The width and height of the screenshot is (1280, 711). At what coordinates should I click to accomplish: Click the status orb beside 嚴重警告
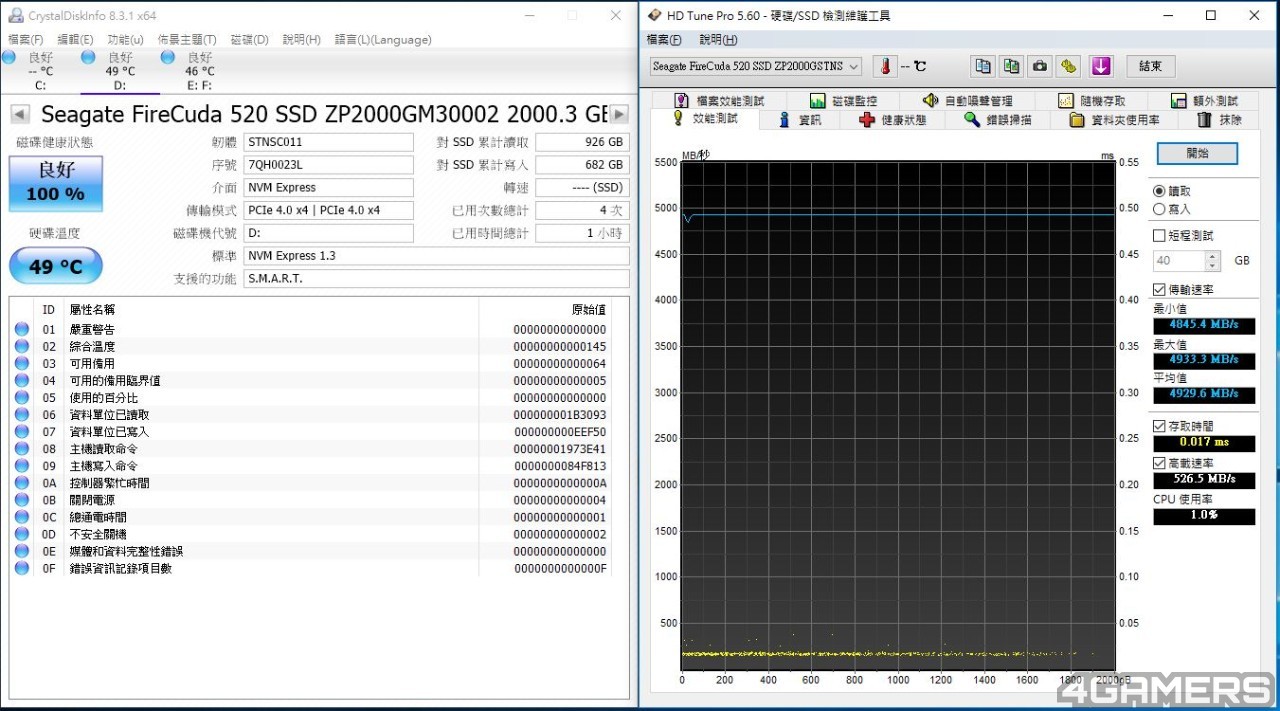click(22, 329)
